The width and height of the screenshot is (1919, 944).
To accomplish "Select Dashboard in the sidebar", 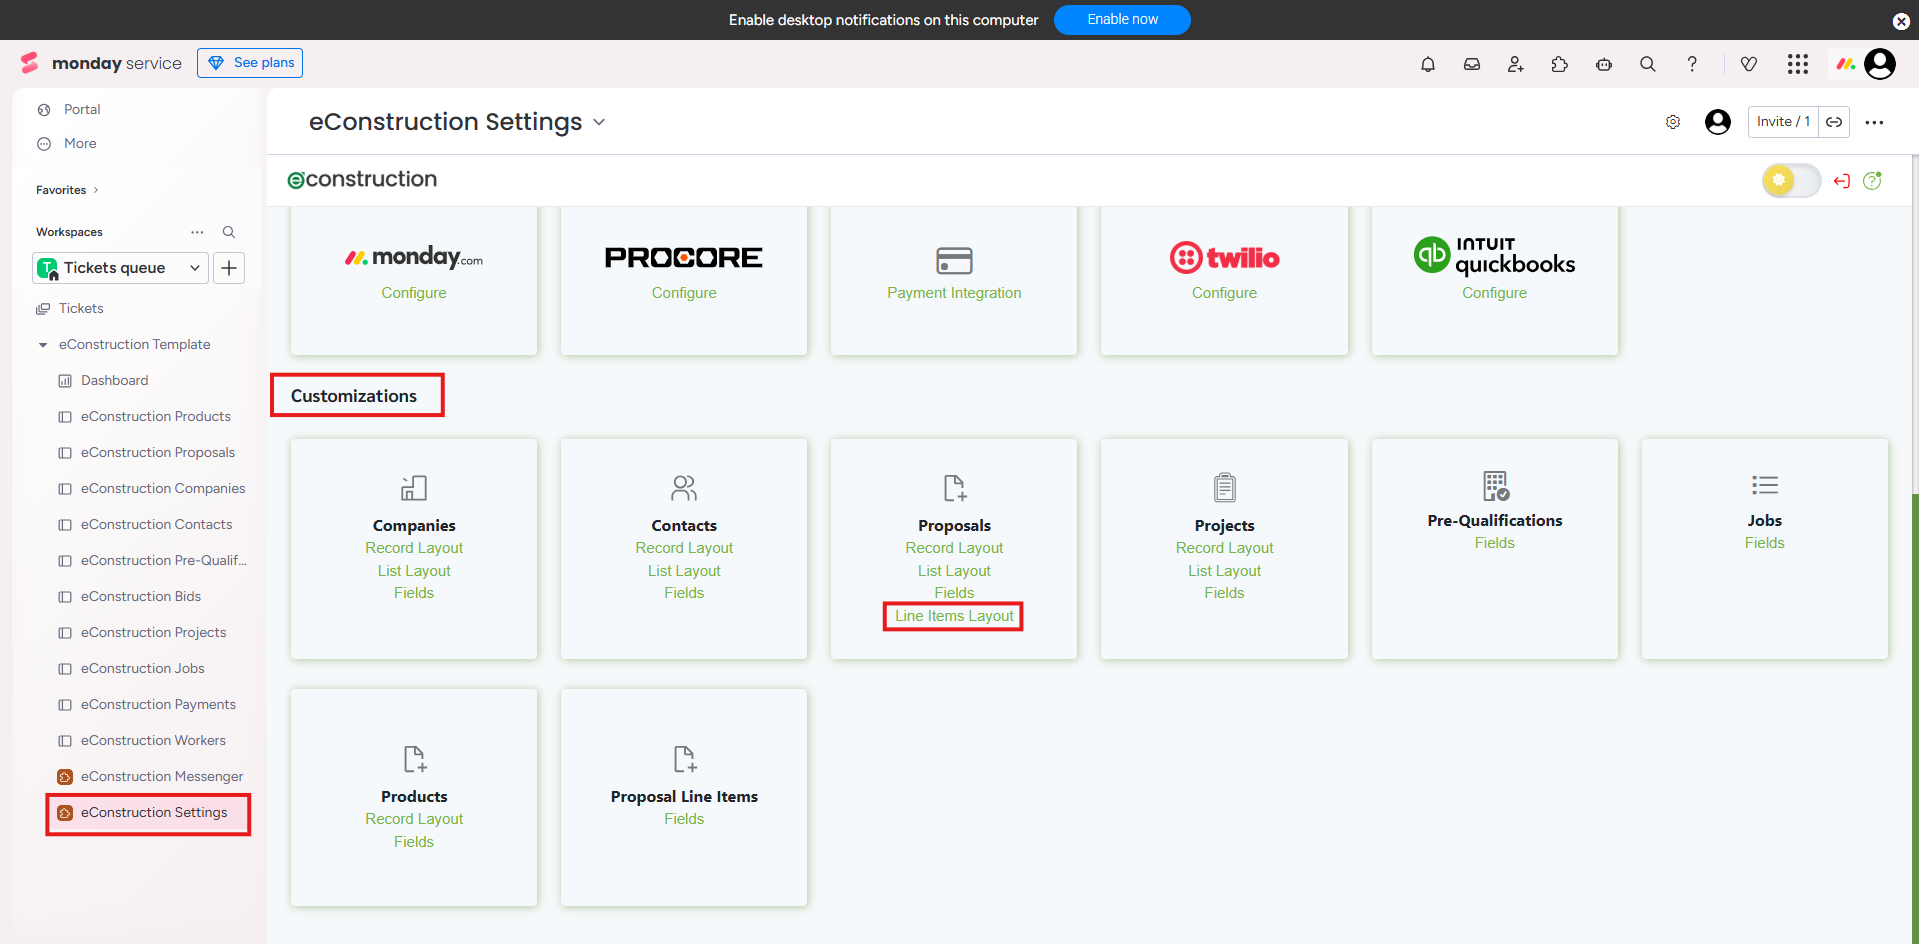I will pyautogui.click(x=115, y=381).
